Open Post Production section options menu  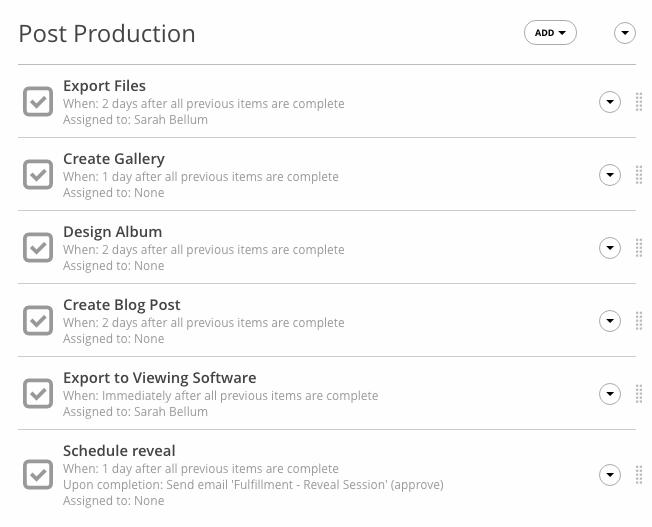(625, 33)
